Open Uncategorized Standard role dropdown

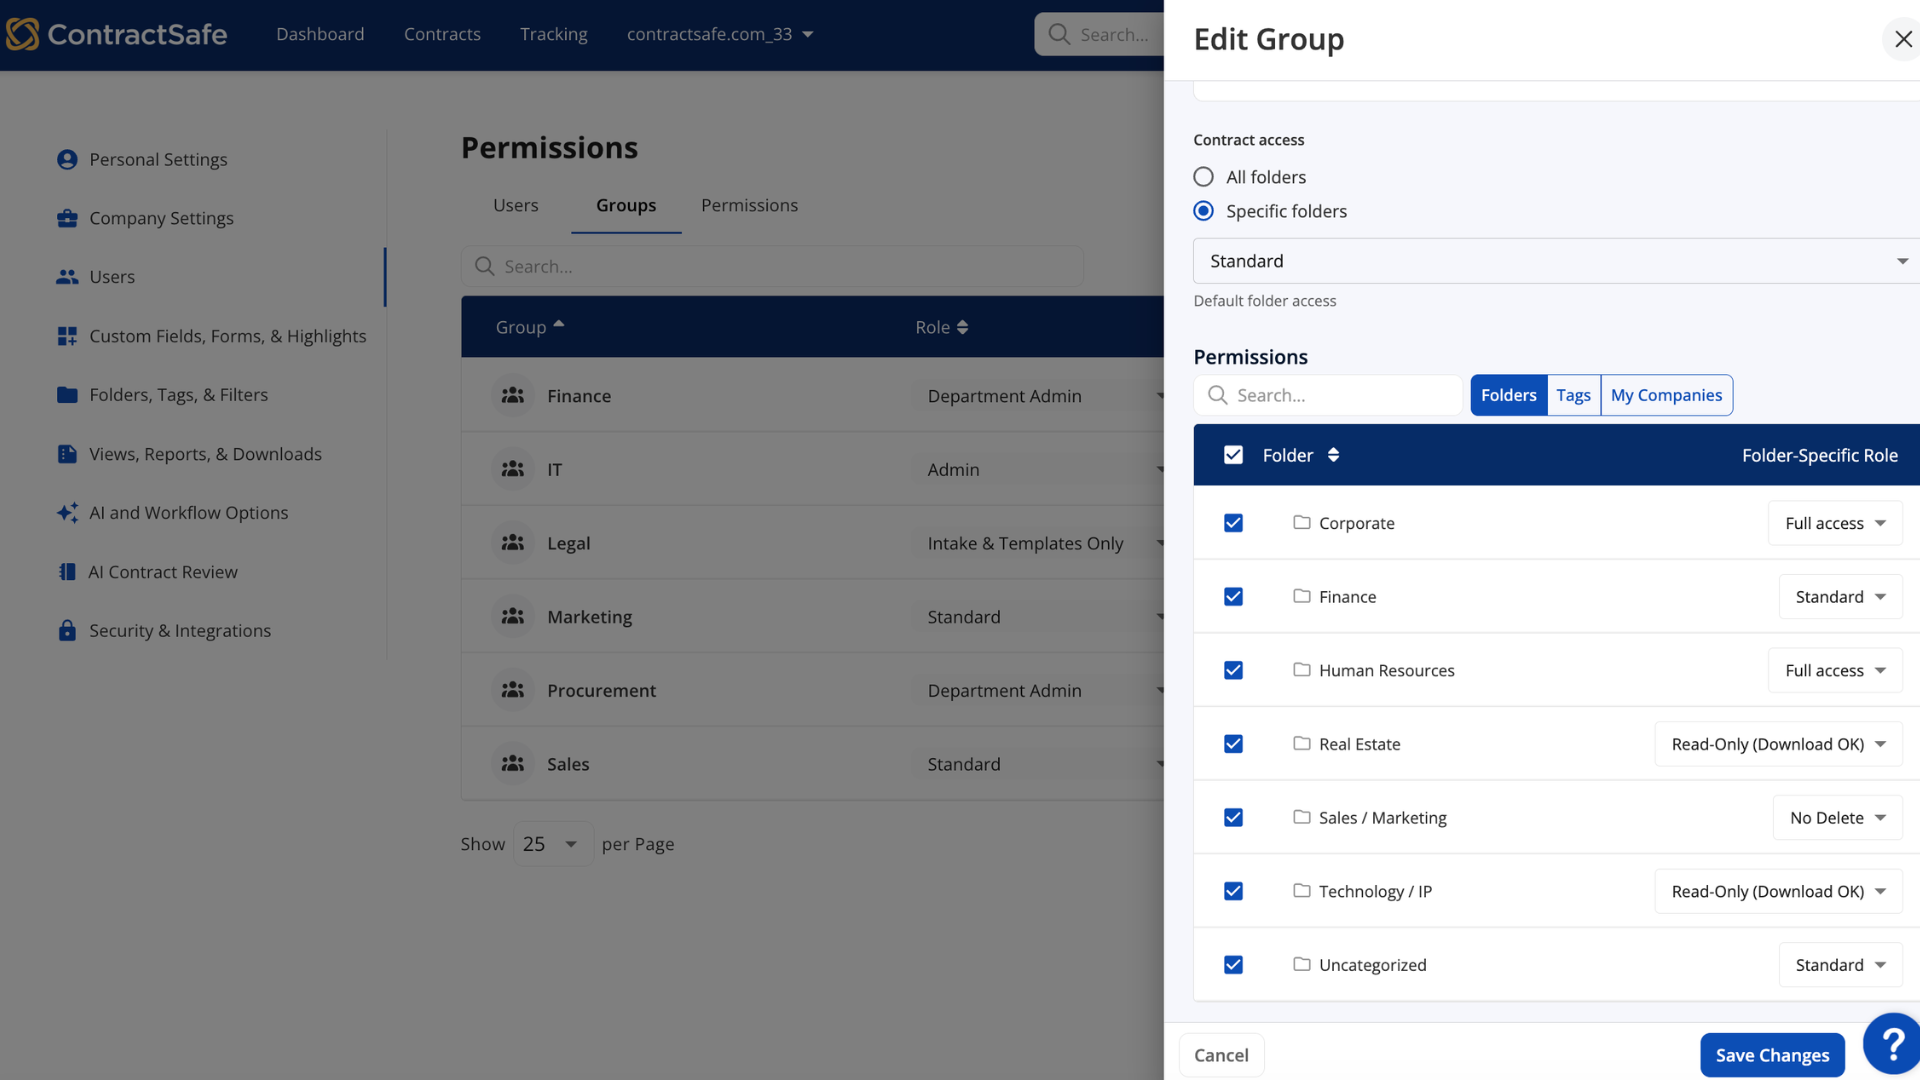pos(1840,965)
